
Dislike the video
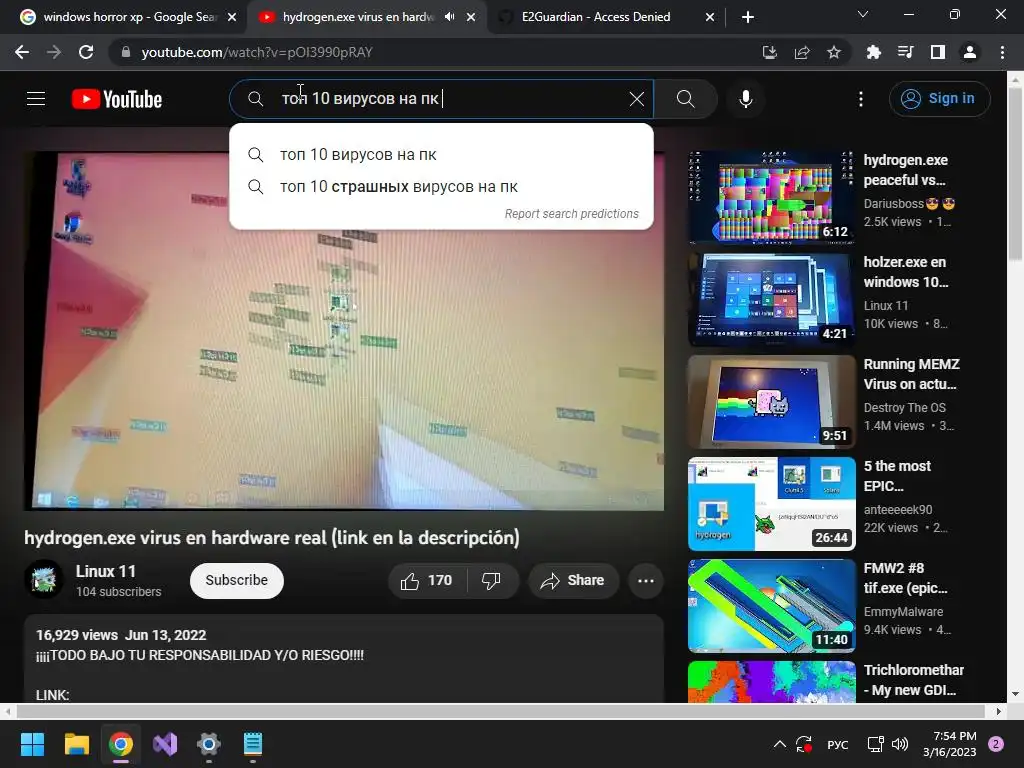(x=491, y=581)
